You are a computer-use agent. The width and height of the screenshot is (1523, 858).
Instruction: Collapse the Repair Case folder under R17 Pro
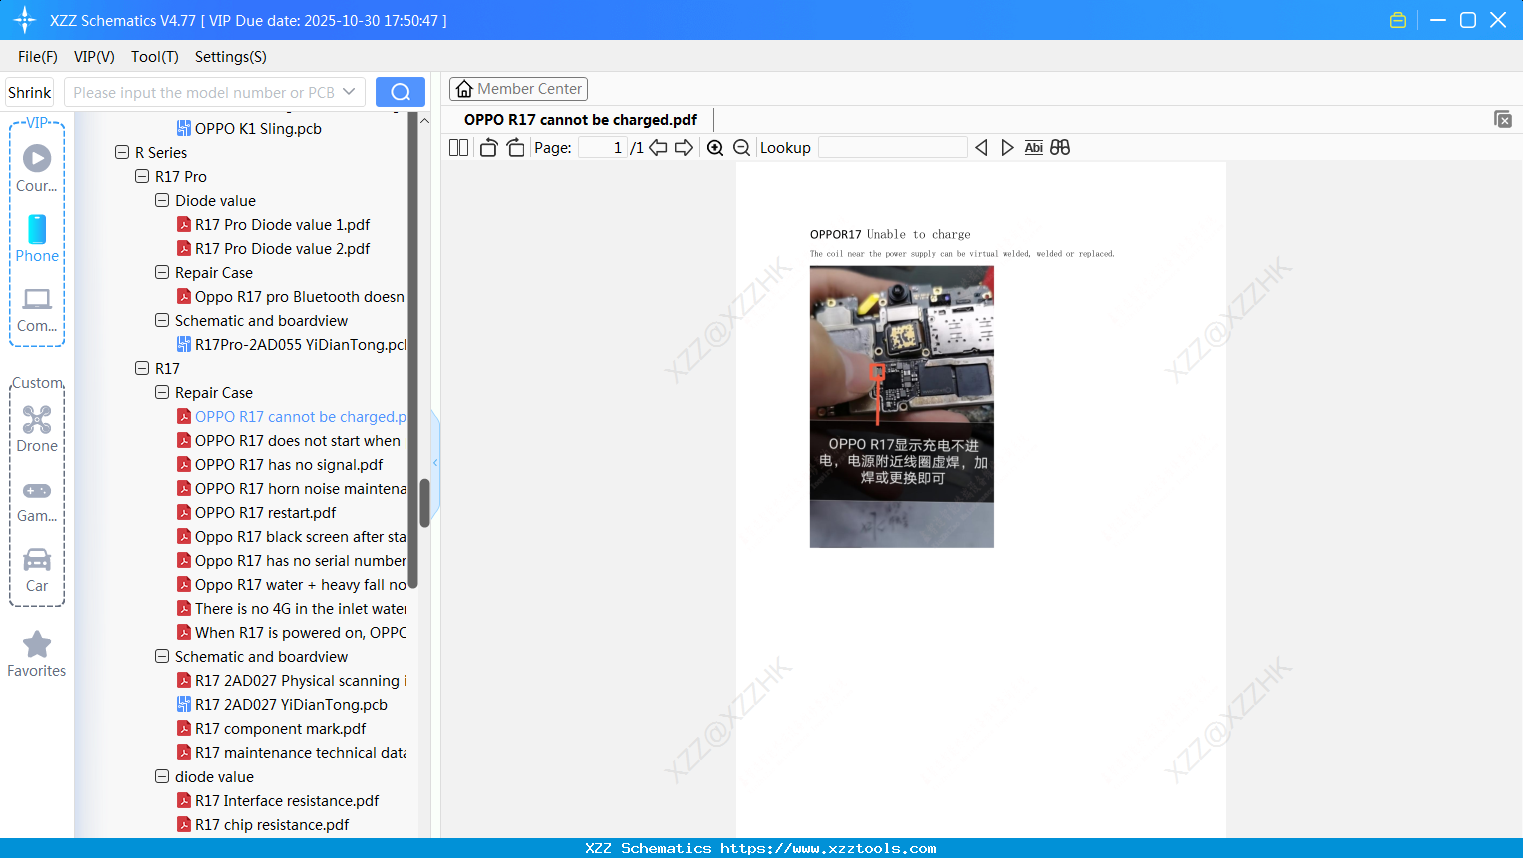click(162, 273)
